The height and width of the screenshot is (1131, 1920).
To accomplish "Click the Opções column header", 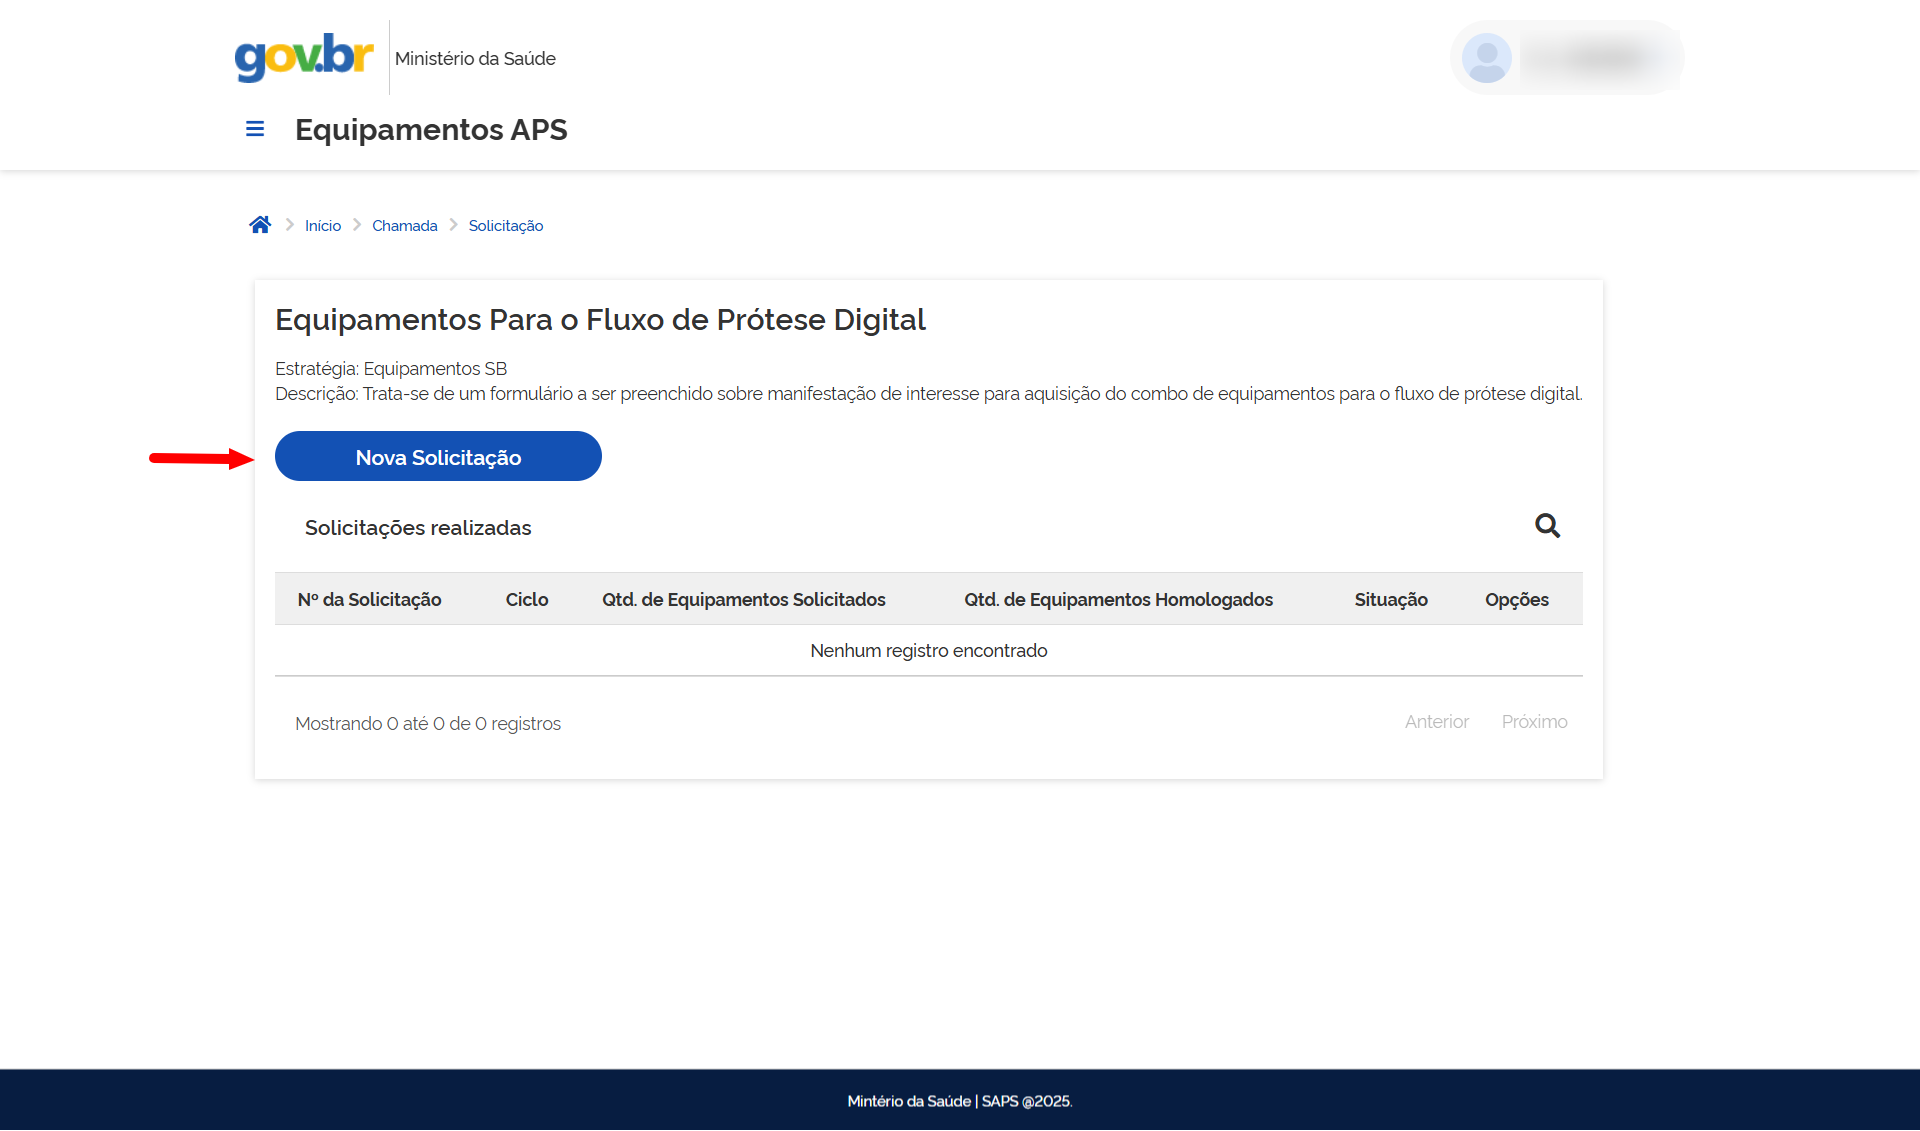I will [1516, 599].
